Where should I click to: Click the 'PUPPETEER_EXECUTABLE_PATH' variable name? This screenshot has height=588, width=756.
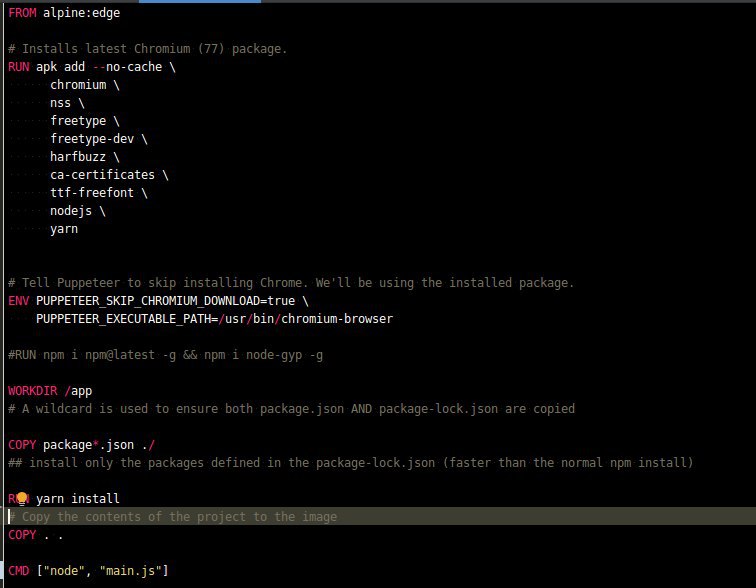coord(123,319)
